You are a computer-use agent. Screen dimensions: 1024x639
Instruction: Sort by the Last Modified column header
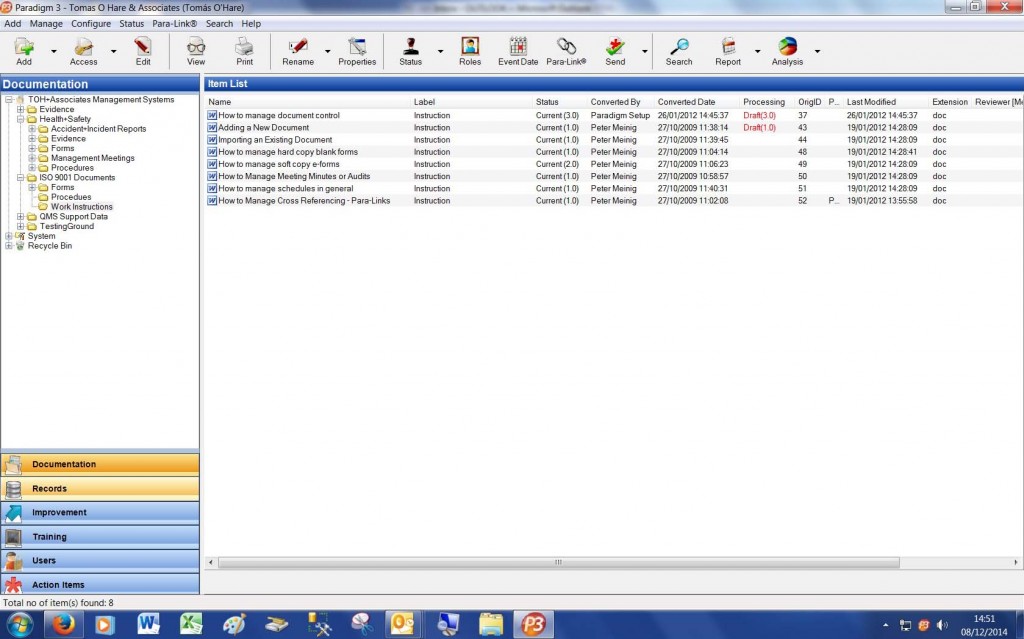871,102
